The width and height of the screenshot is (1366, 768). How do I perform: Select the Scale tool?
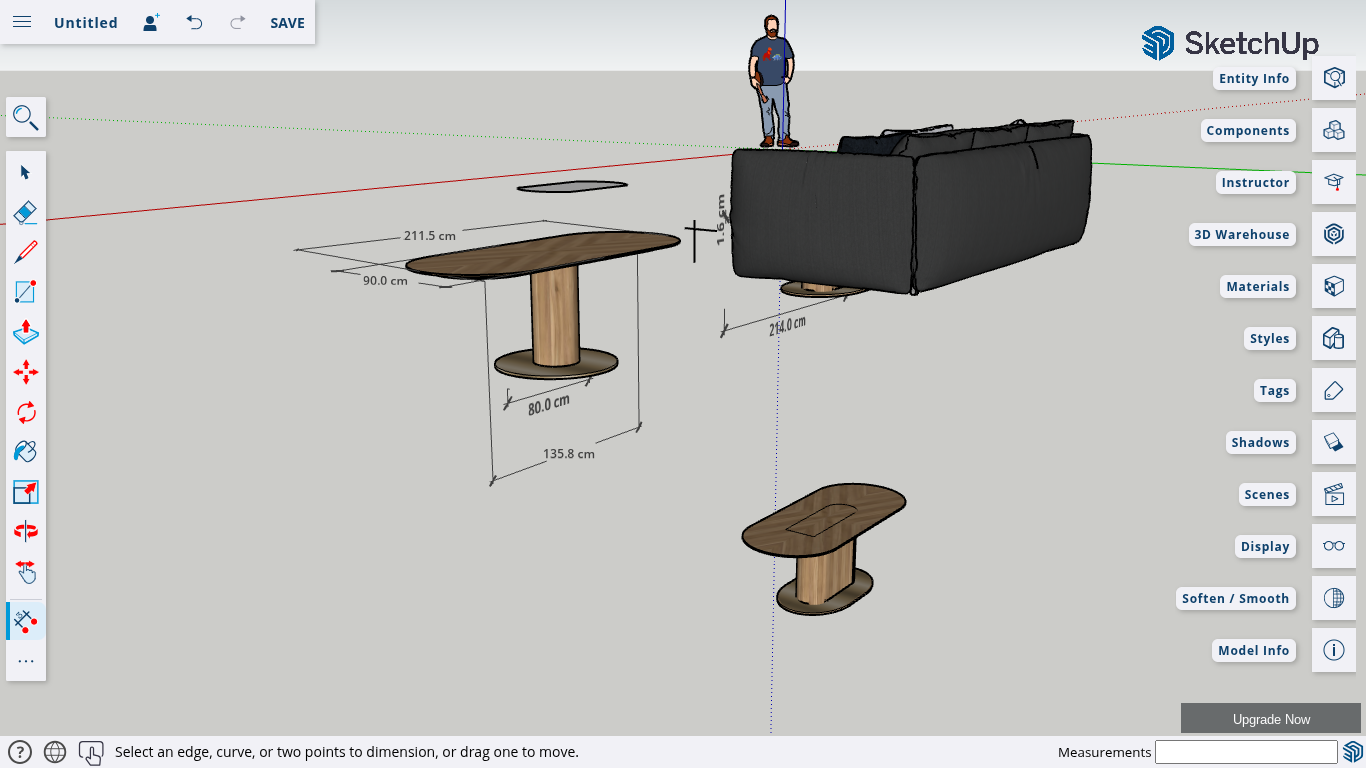(x=26, y=492)
